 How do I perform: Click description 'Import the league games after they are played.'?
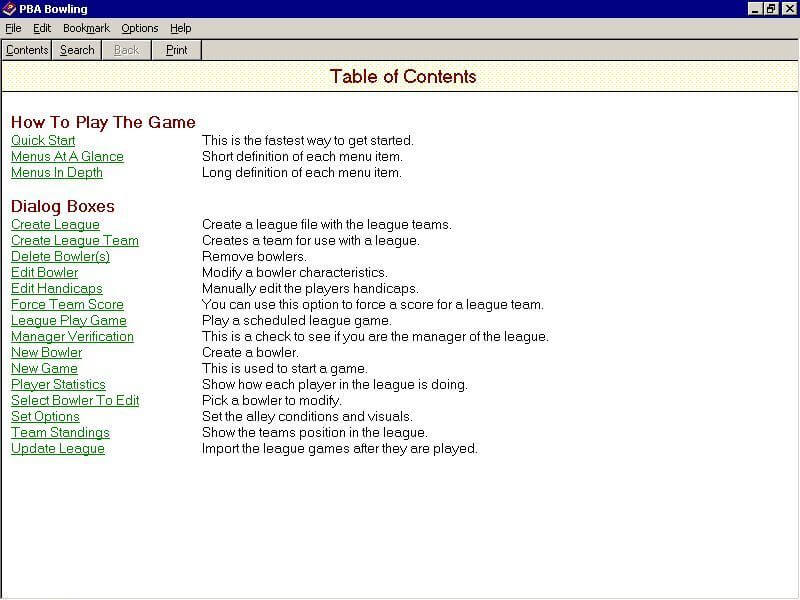click(340, 448)
